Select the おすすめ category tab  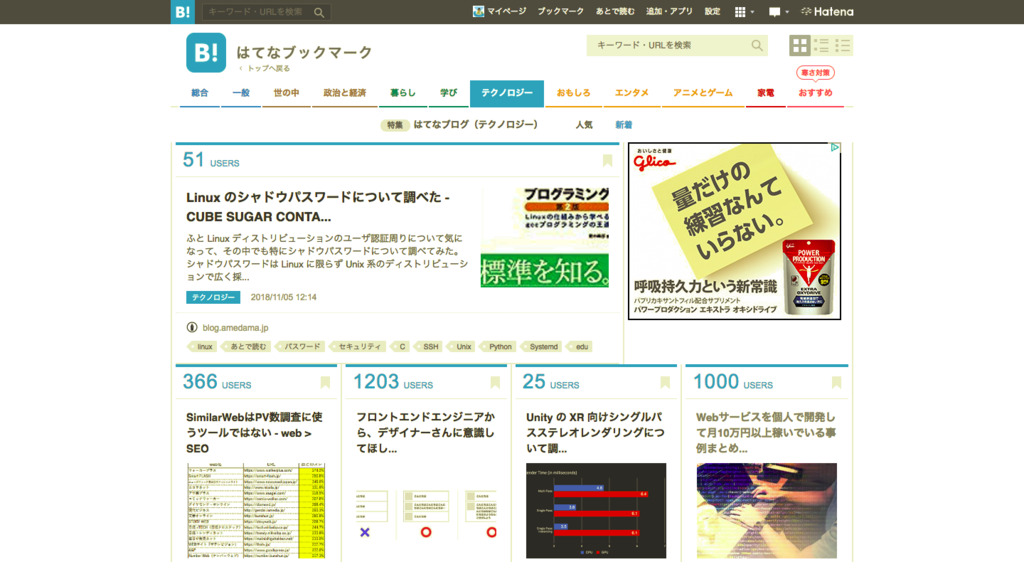click(815, 93)
